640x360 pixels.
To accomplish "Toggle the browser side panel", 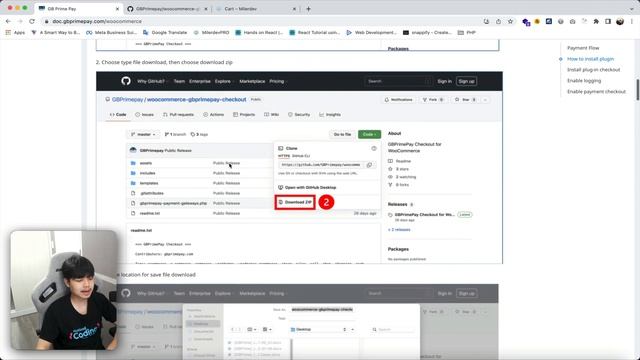I will coord(608,21).
